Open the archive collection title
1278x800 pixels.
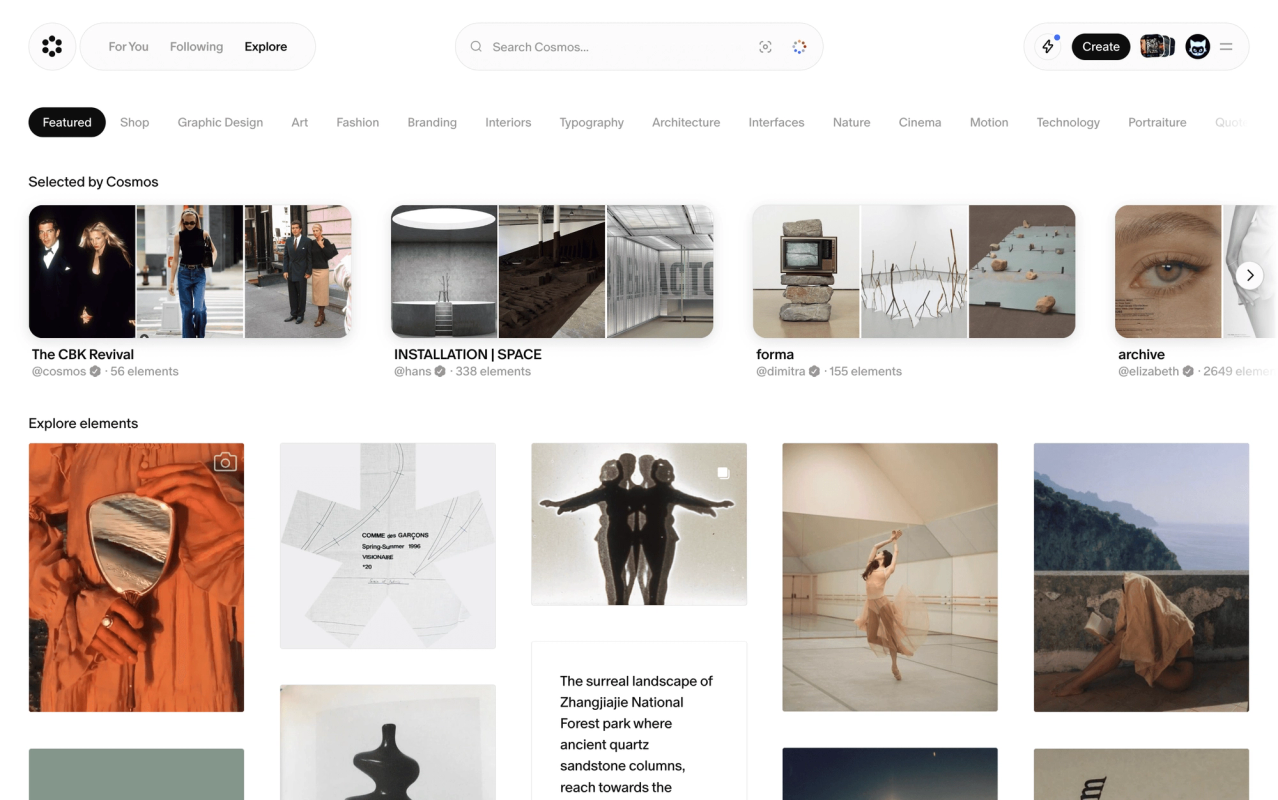pyautogui.click(x=1141, y=354)
